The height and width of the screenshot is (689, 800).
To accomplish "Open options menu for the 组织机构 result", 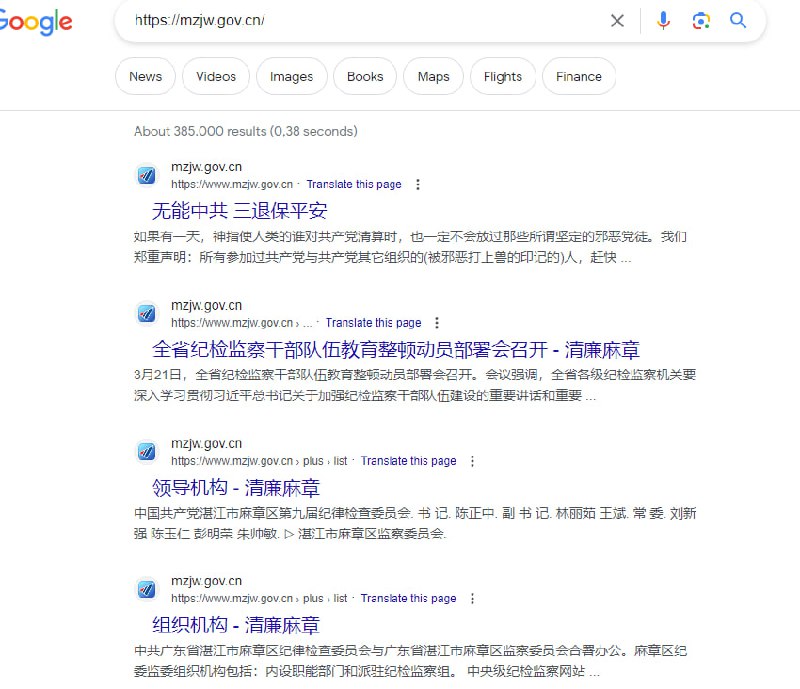I will tap(472, 599).
